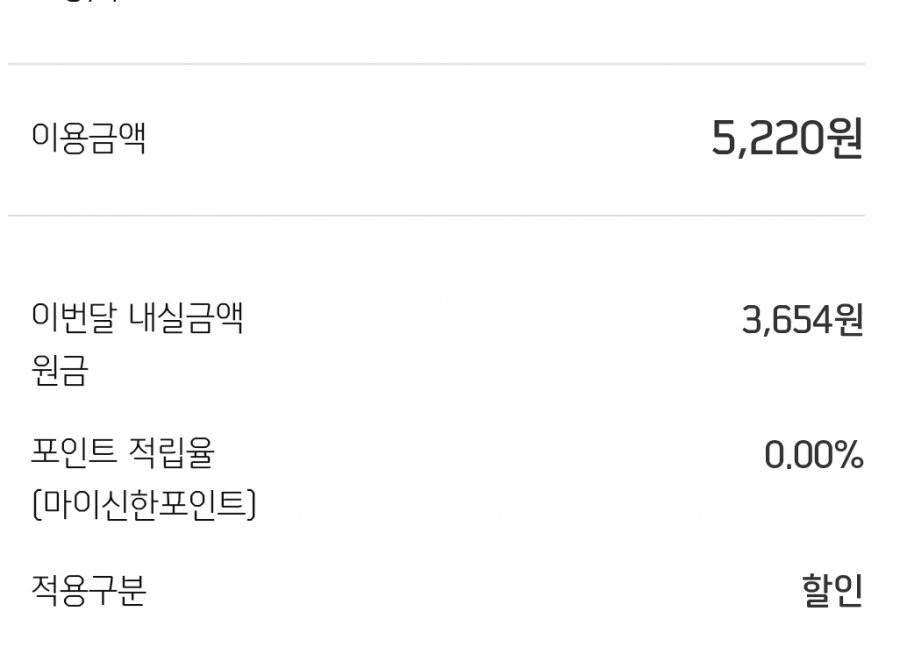Select the 0.00% accrual rate value
The width and height of the screenshot is (900, 647).
(813, 455)
